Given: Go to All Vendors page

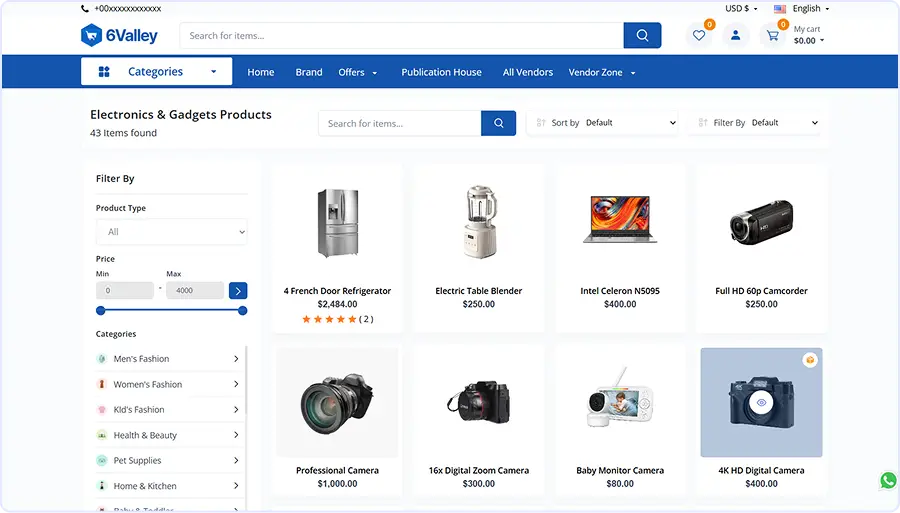Looking at the screenshot, I should [527, 72].
